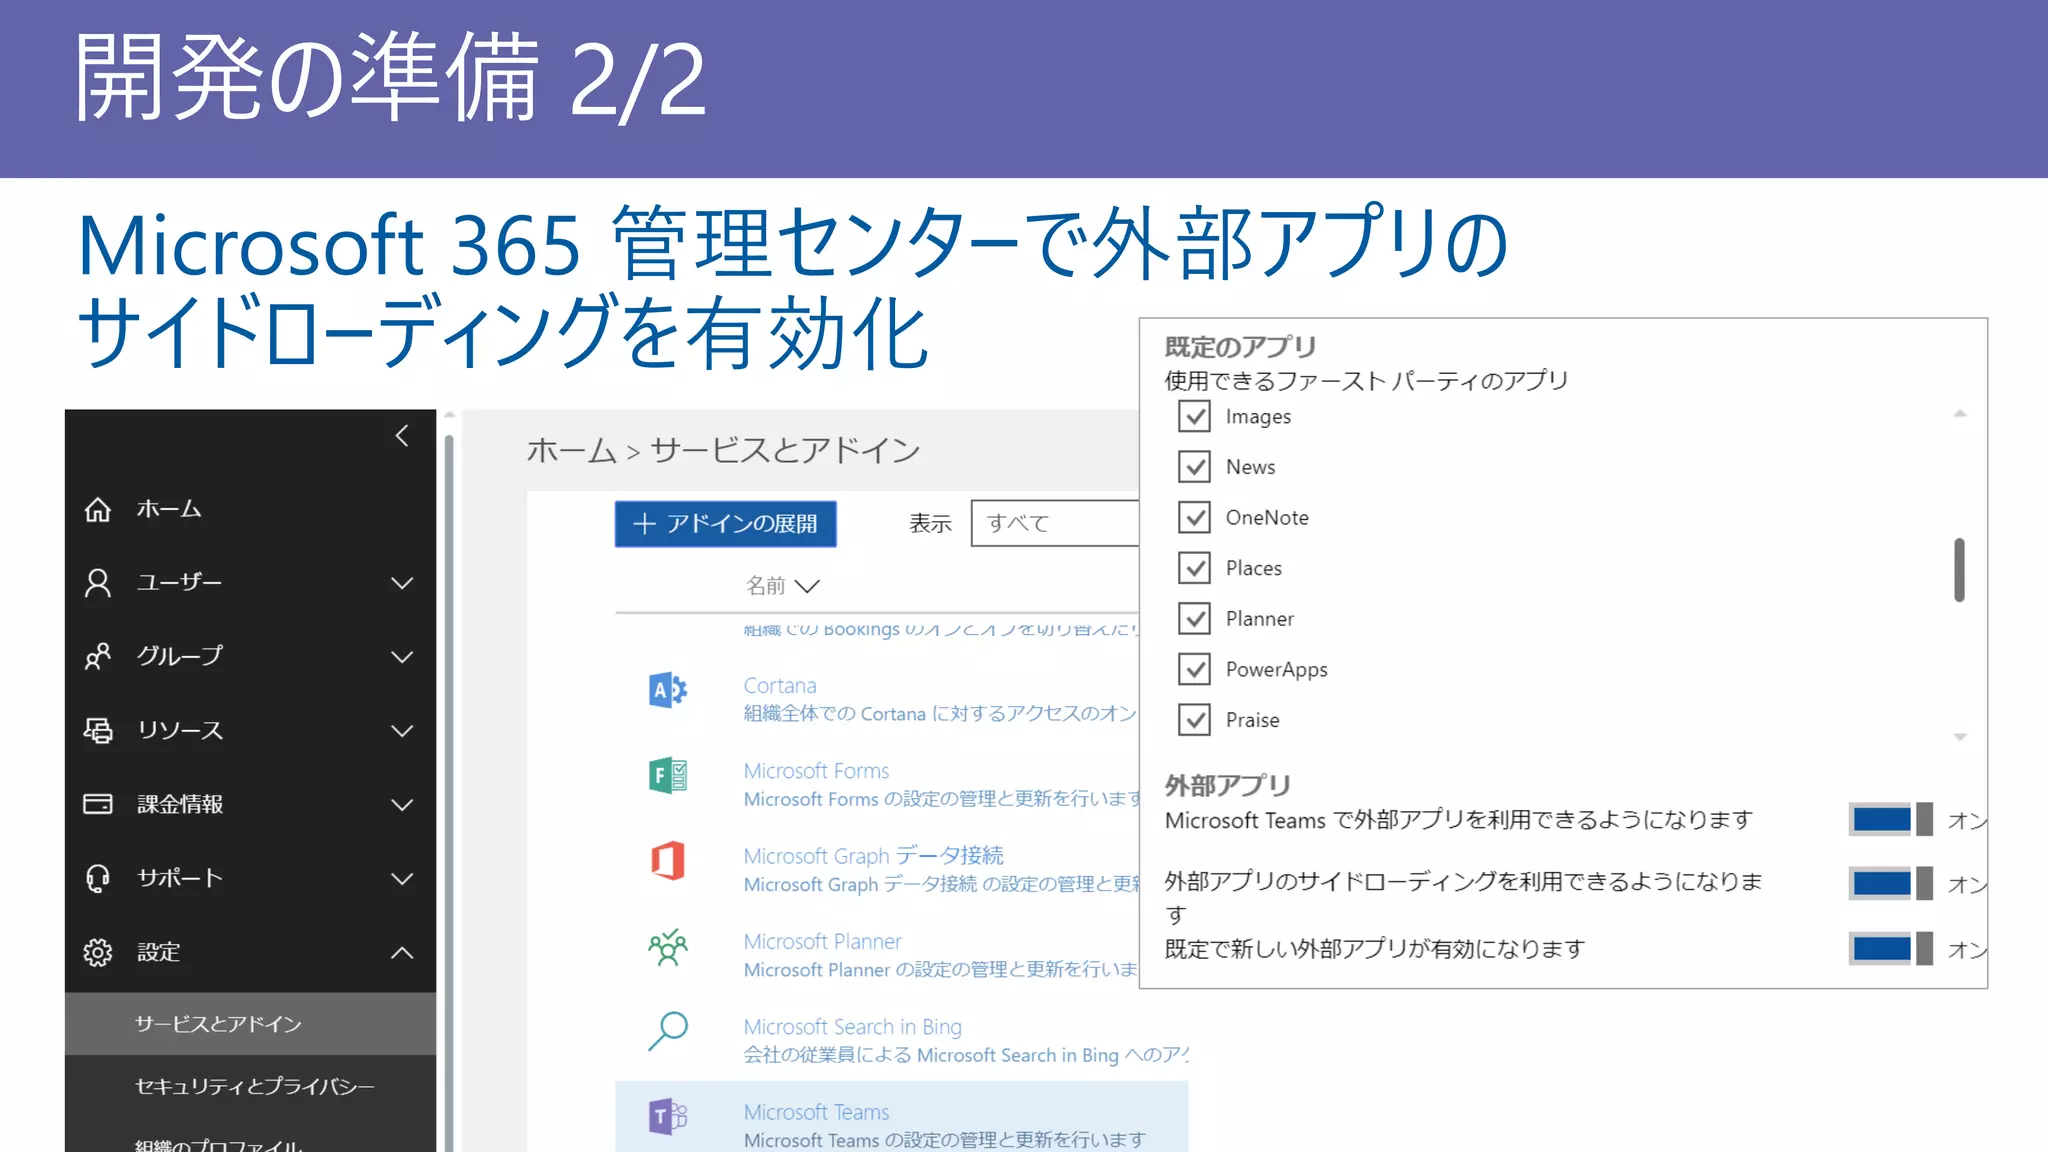Image resolution: width=2048 pixels, height=1152 pixels.
Task: Open Microsoft Graph データ接続 link
Action: click(874, 856)
